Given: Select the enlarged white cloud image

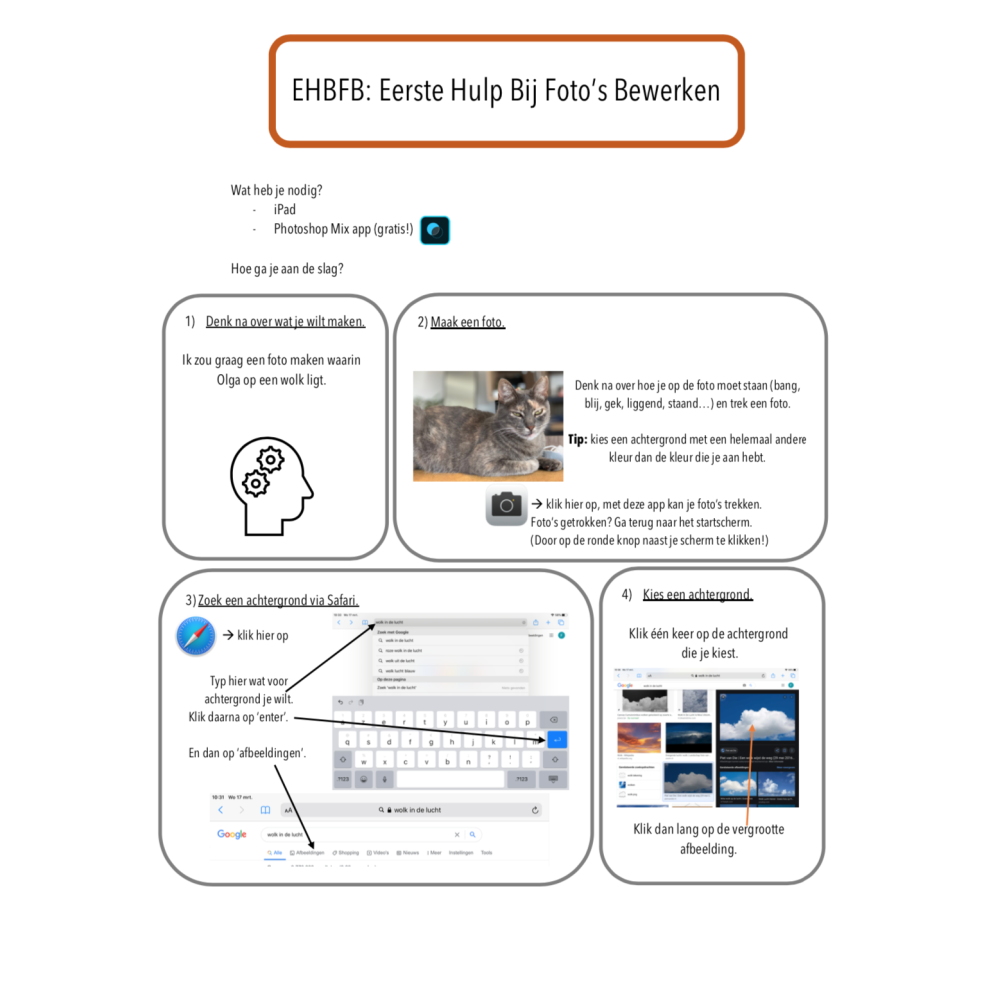Looking at the screenshot, I should click(758, 720).
